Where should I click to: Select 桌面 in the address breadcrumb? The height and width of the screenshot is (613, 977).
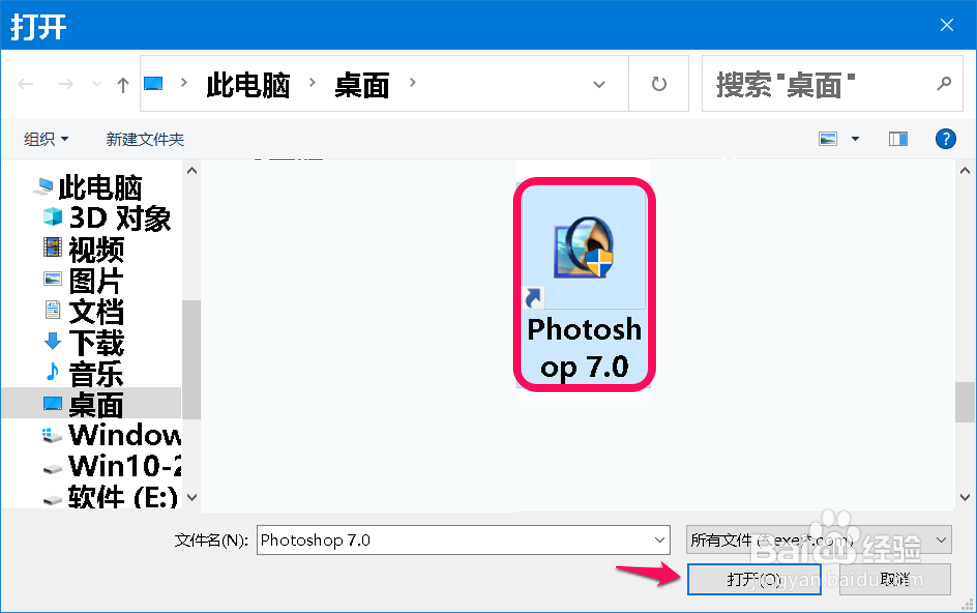point(362,85)
